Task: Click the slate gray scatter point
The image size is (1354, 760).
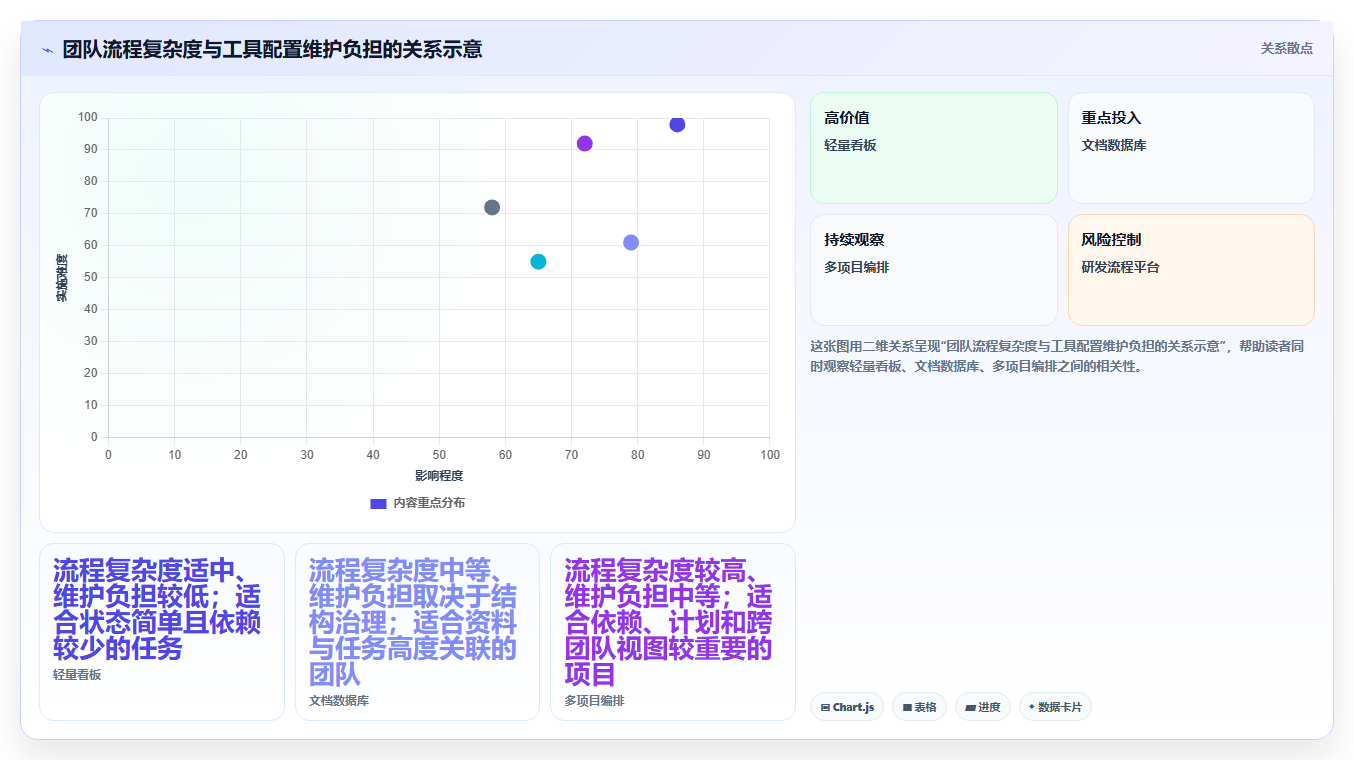Action: tap(492, 207)
